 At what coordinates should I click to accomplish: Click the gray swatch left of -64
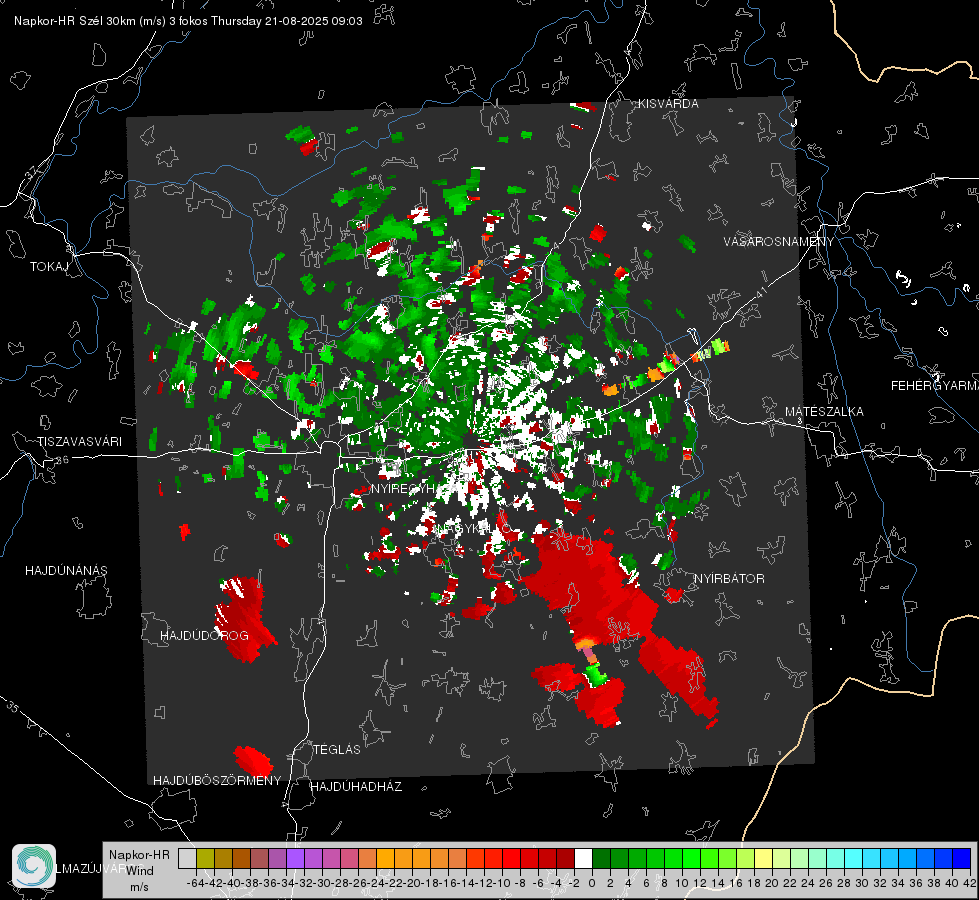point(187,858)
